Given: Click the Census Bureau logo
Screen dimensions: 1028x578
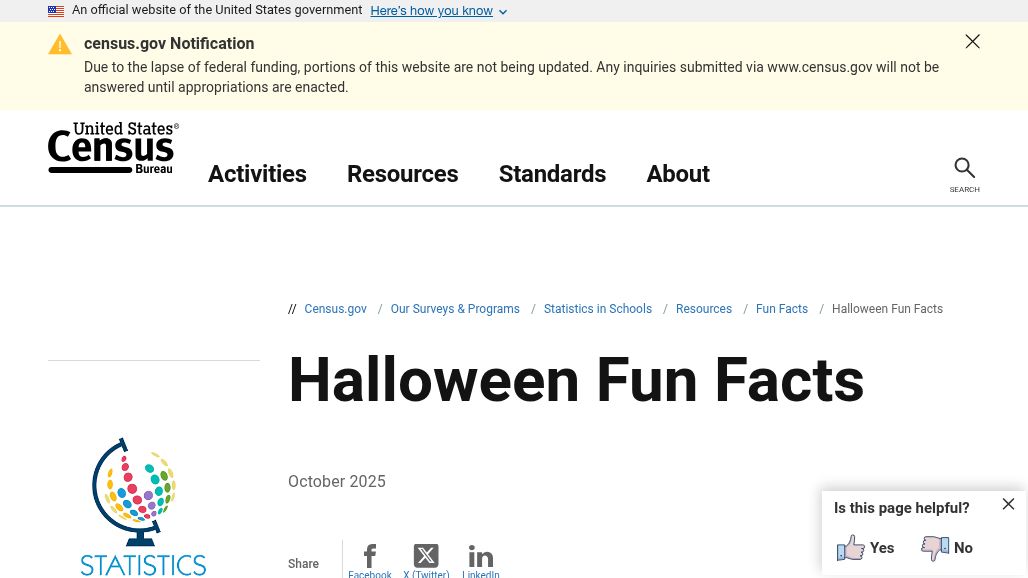Looking at the screenshot, I should tap(113, 147).
